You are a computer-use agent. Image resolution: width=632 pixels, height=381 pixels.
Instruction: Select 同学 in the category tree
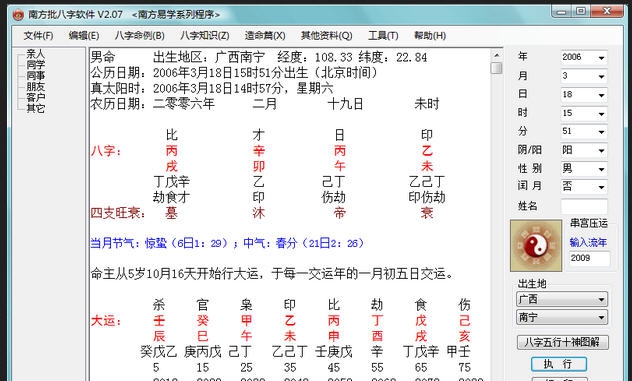35,65
